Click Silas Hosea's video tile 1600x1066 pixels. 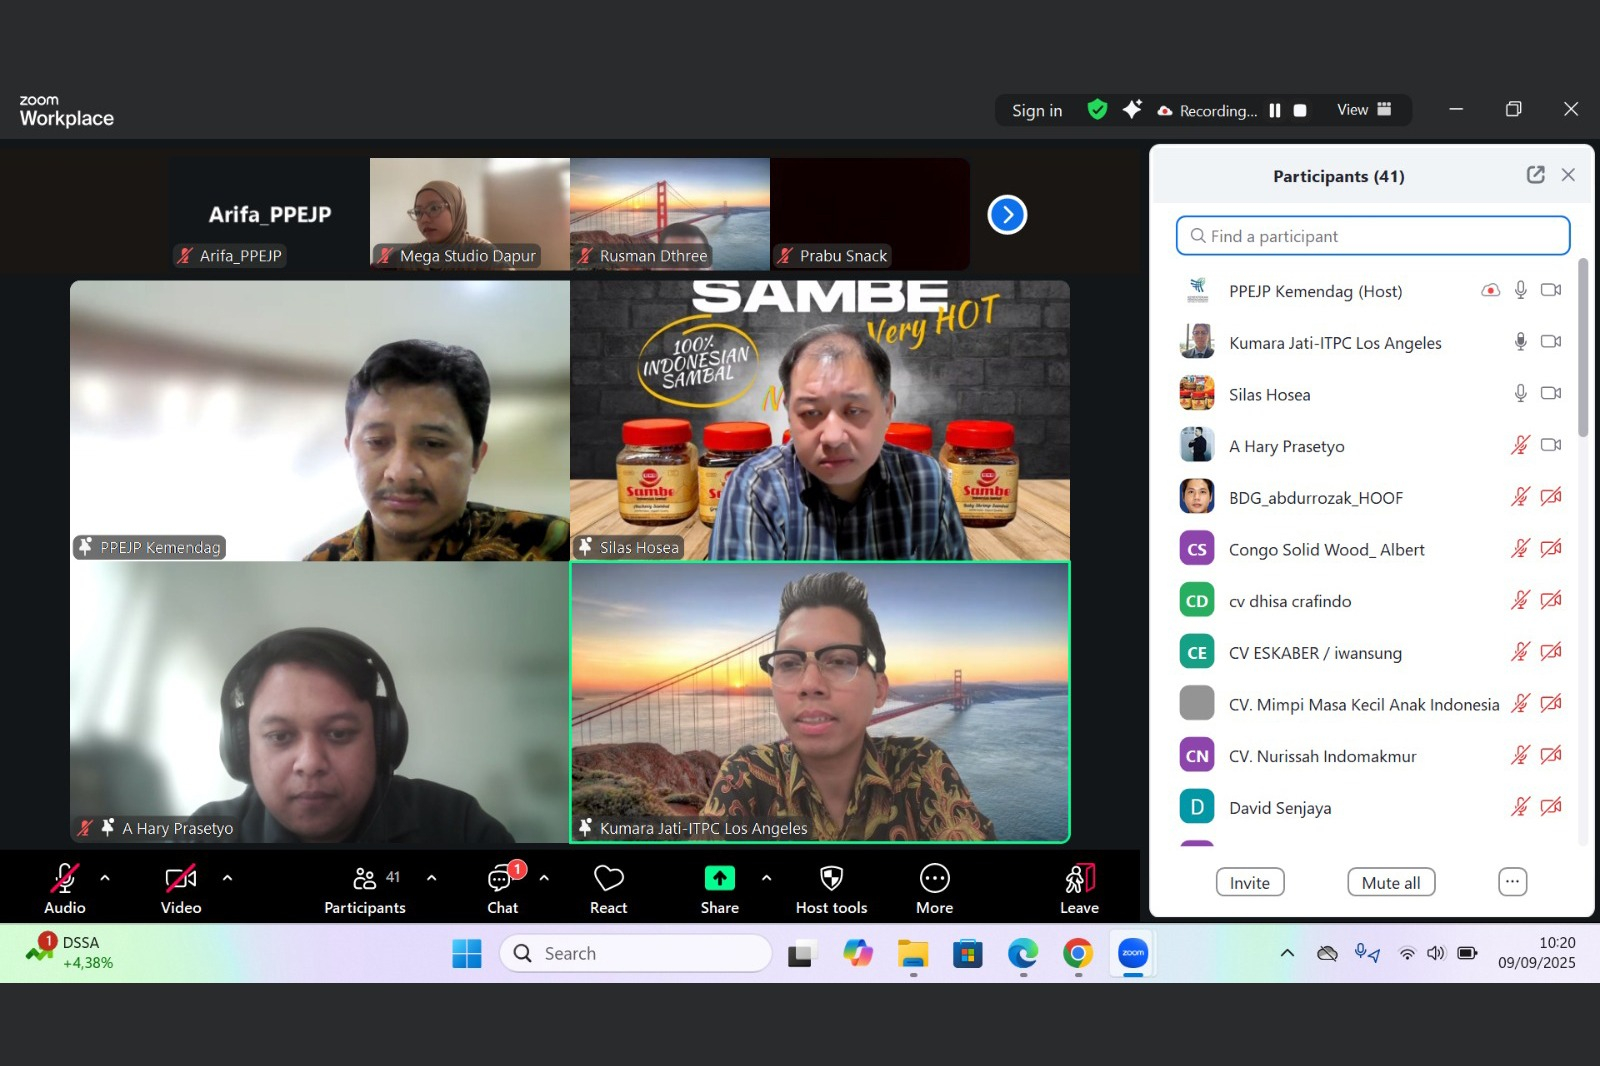(x=820, y=420)
